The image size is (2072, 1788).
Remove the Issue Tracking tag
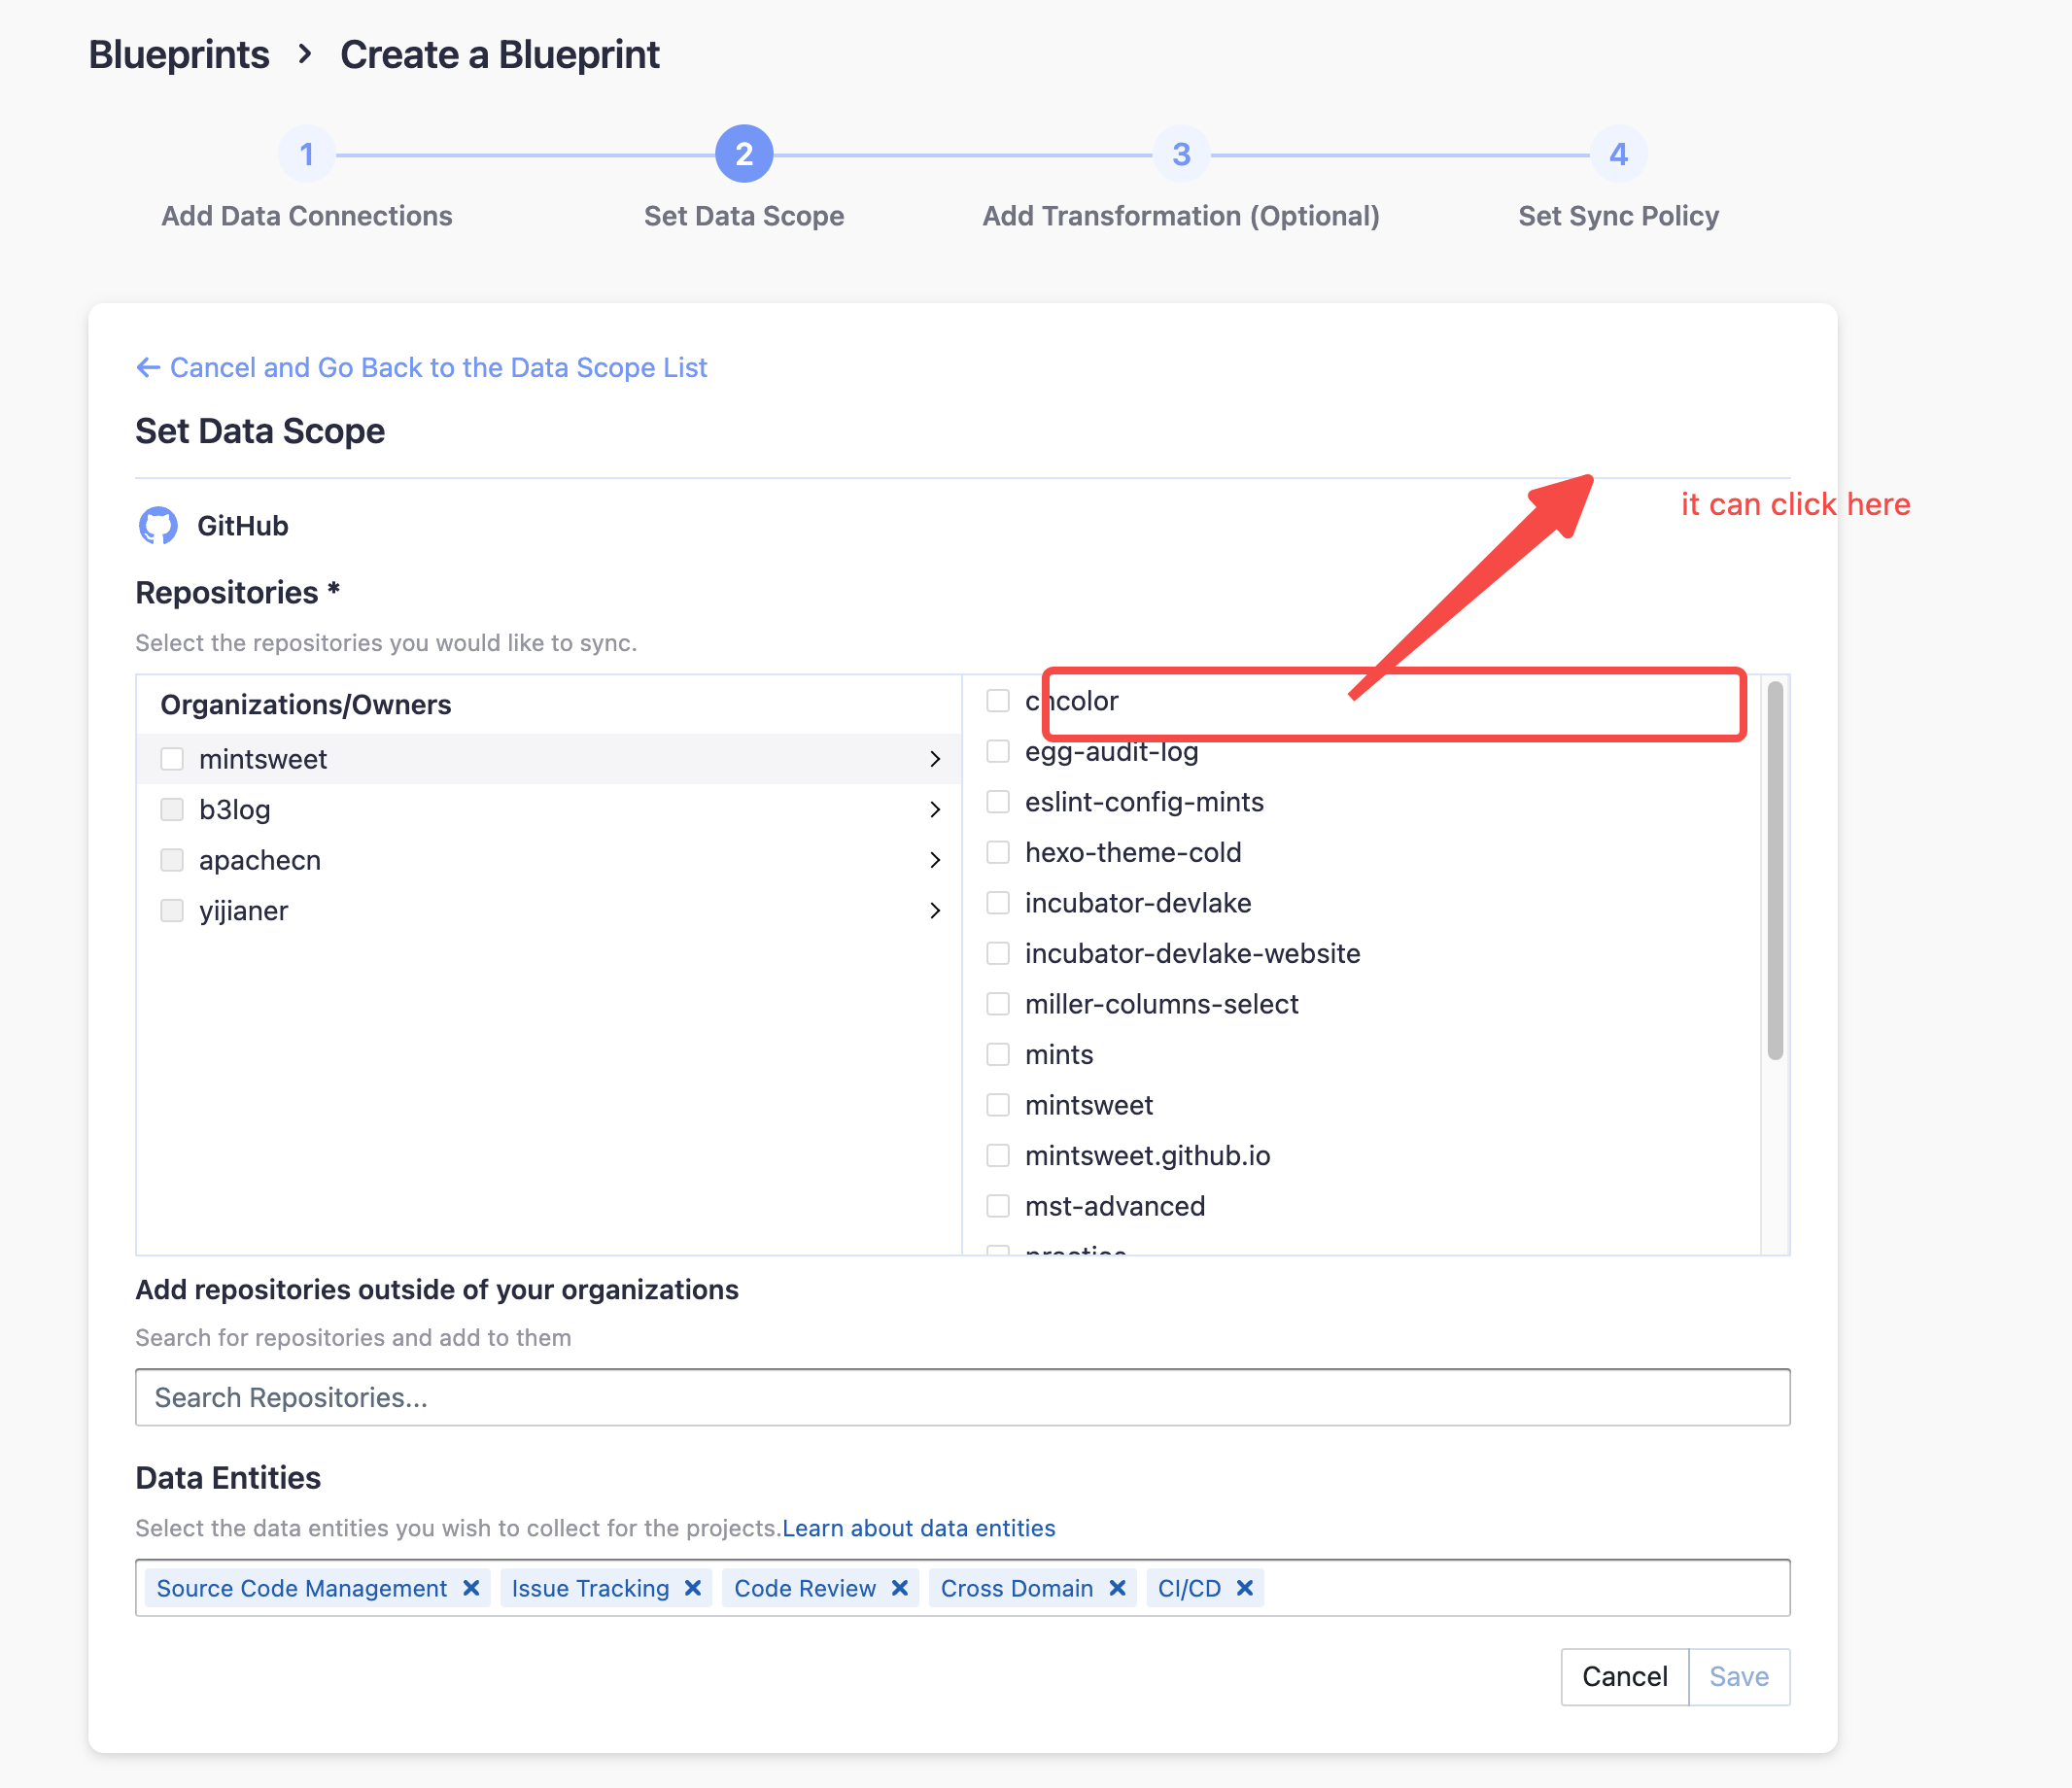point(692,1588)
